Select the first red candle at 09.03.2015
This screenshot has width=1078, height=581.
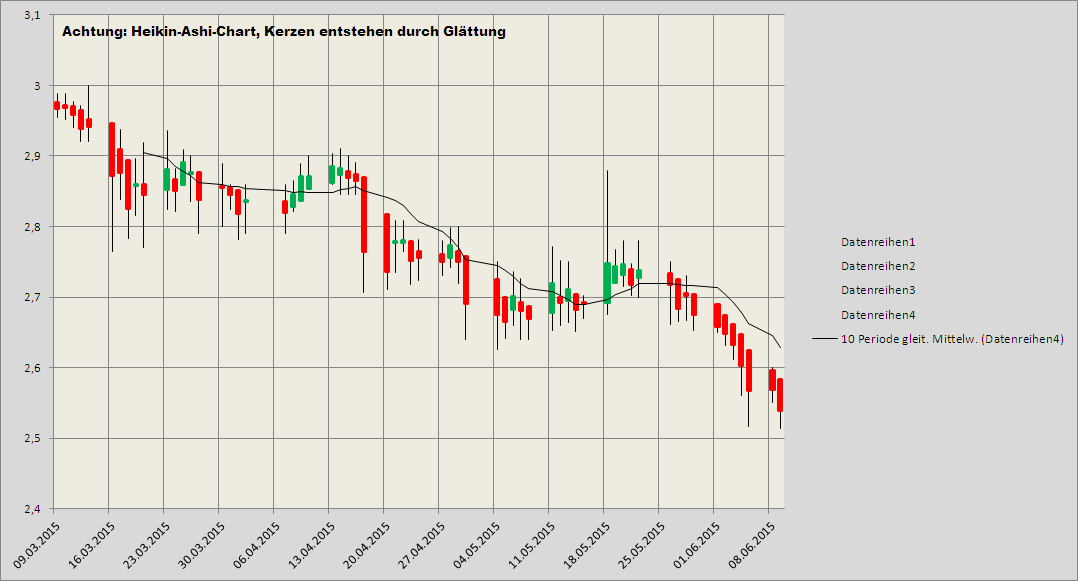tap(57, 105)
